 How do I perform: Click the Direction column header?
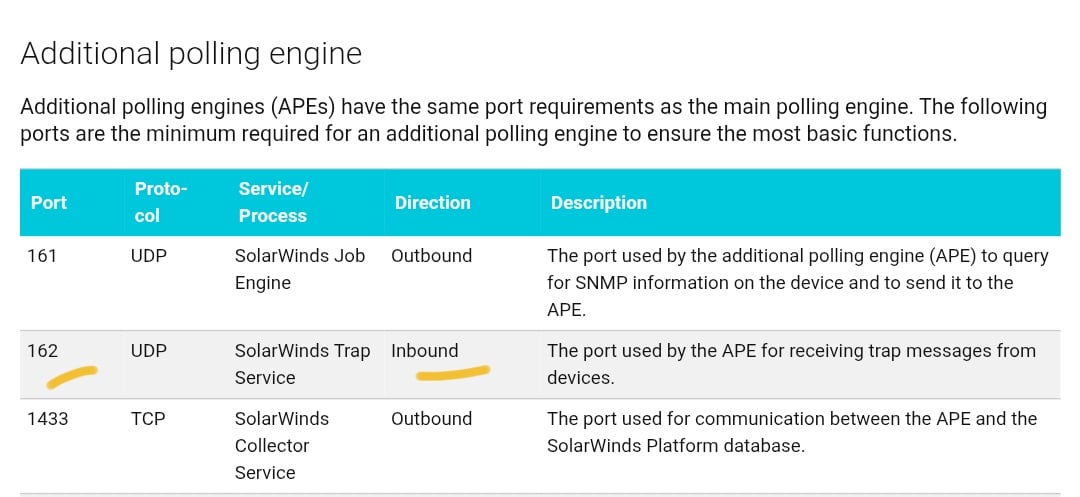click(432, 202)
